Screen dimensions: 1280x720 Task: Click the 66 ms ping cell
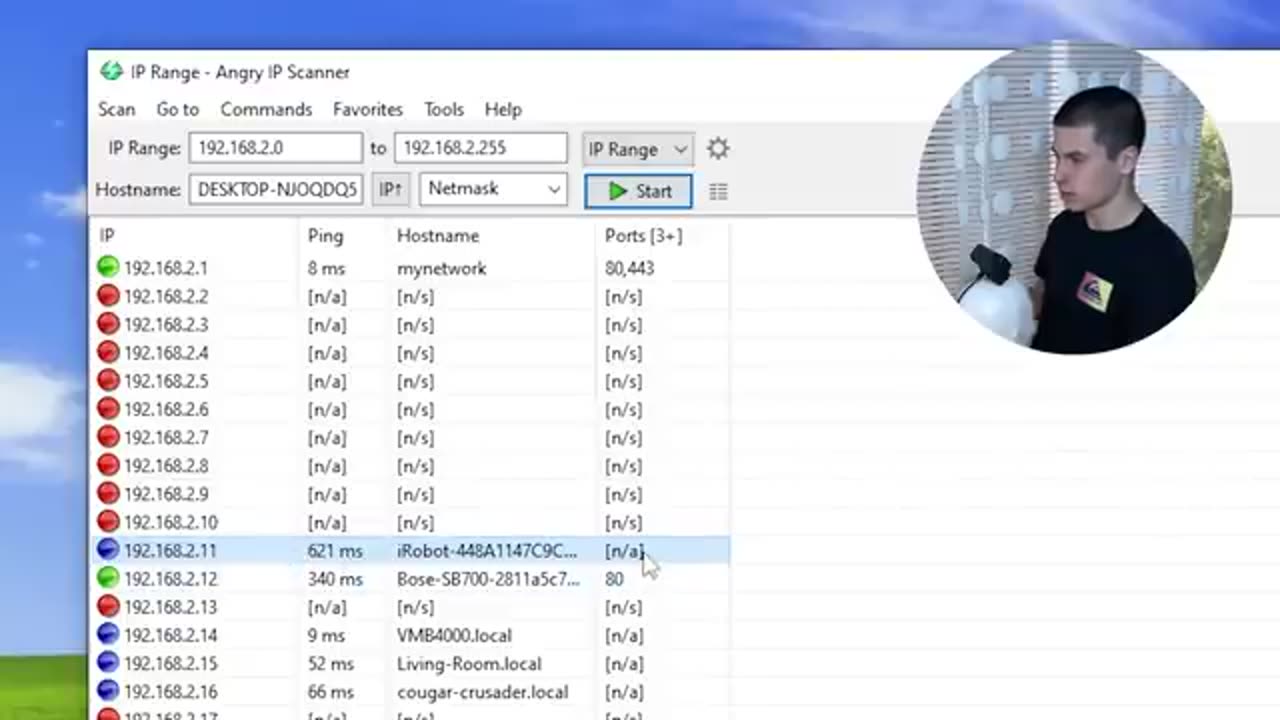click(331, 691)
